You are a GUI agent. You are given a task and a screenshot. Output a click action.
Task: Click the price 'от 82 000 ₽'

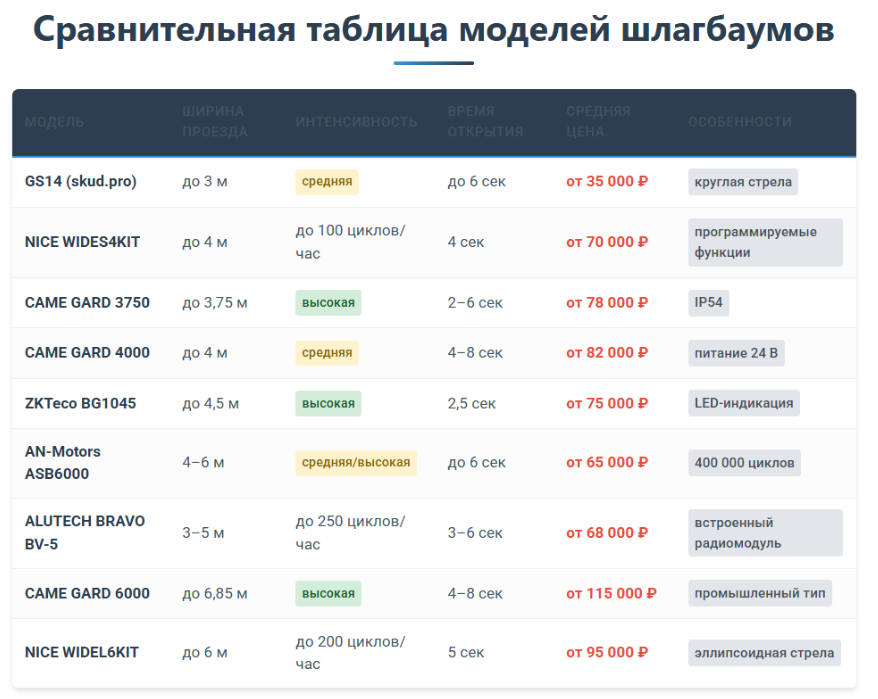(607, 352)
